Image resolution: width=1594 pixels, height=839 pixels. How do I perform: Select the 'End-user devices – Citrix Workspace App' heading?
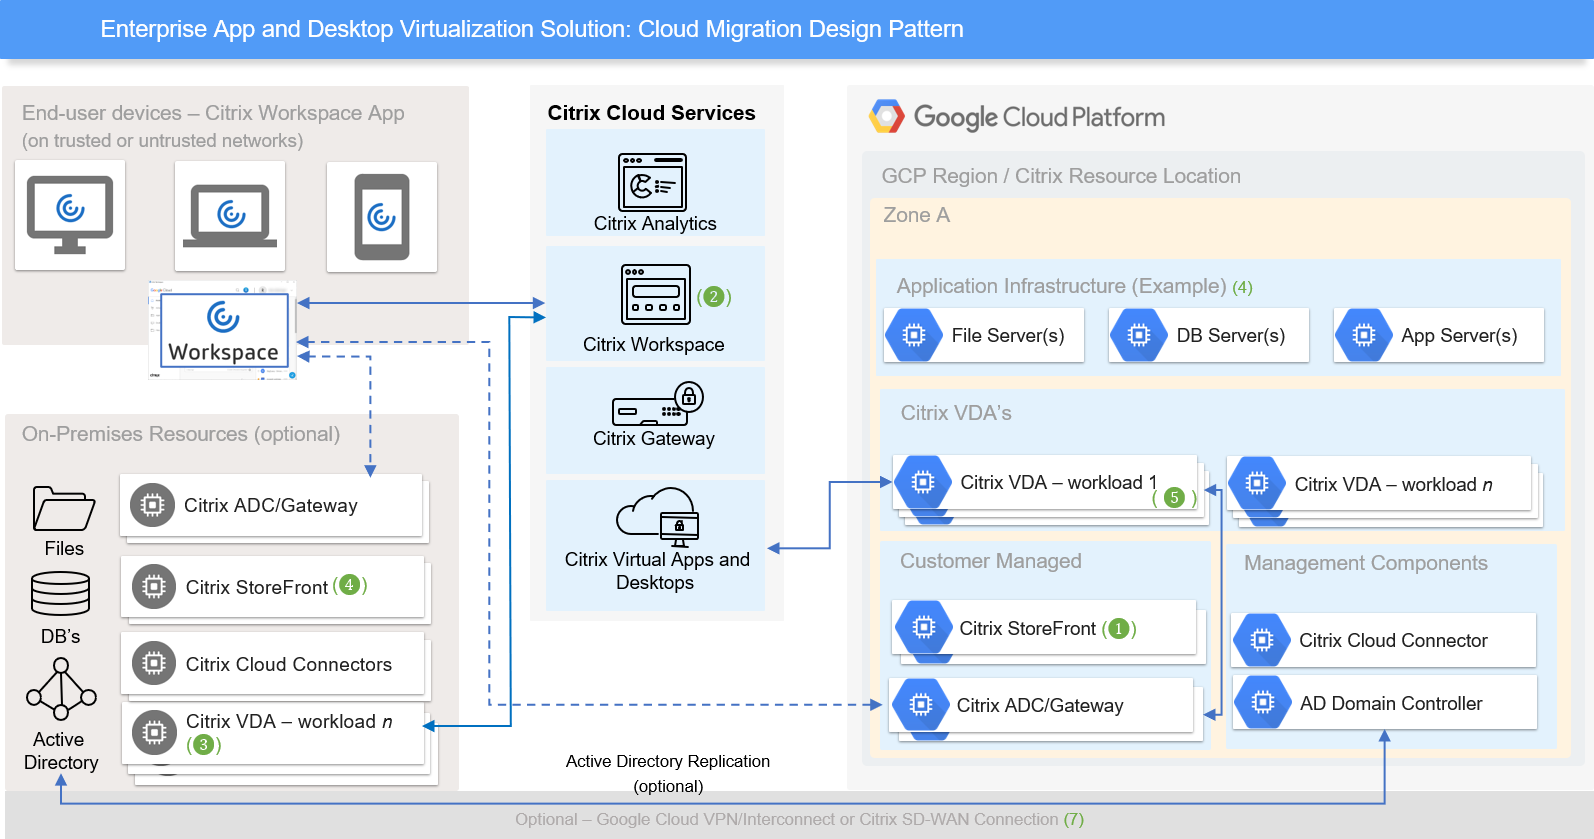click(x=213, y=113)
